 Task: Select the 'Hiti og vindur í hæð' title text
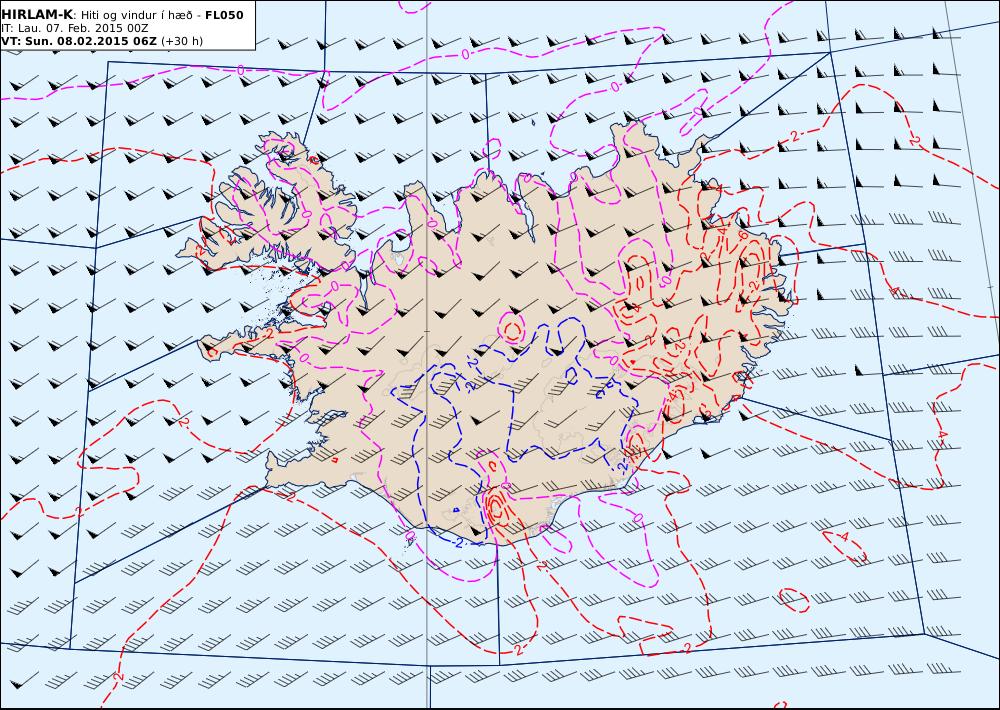[136, 15]
